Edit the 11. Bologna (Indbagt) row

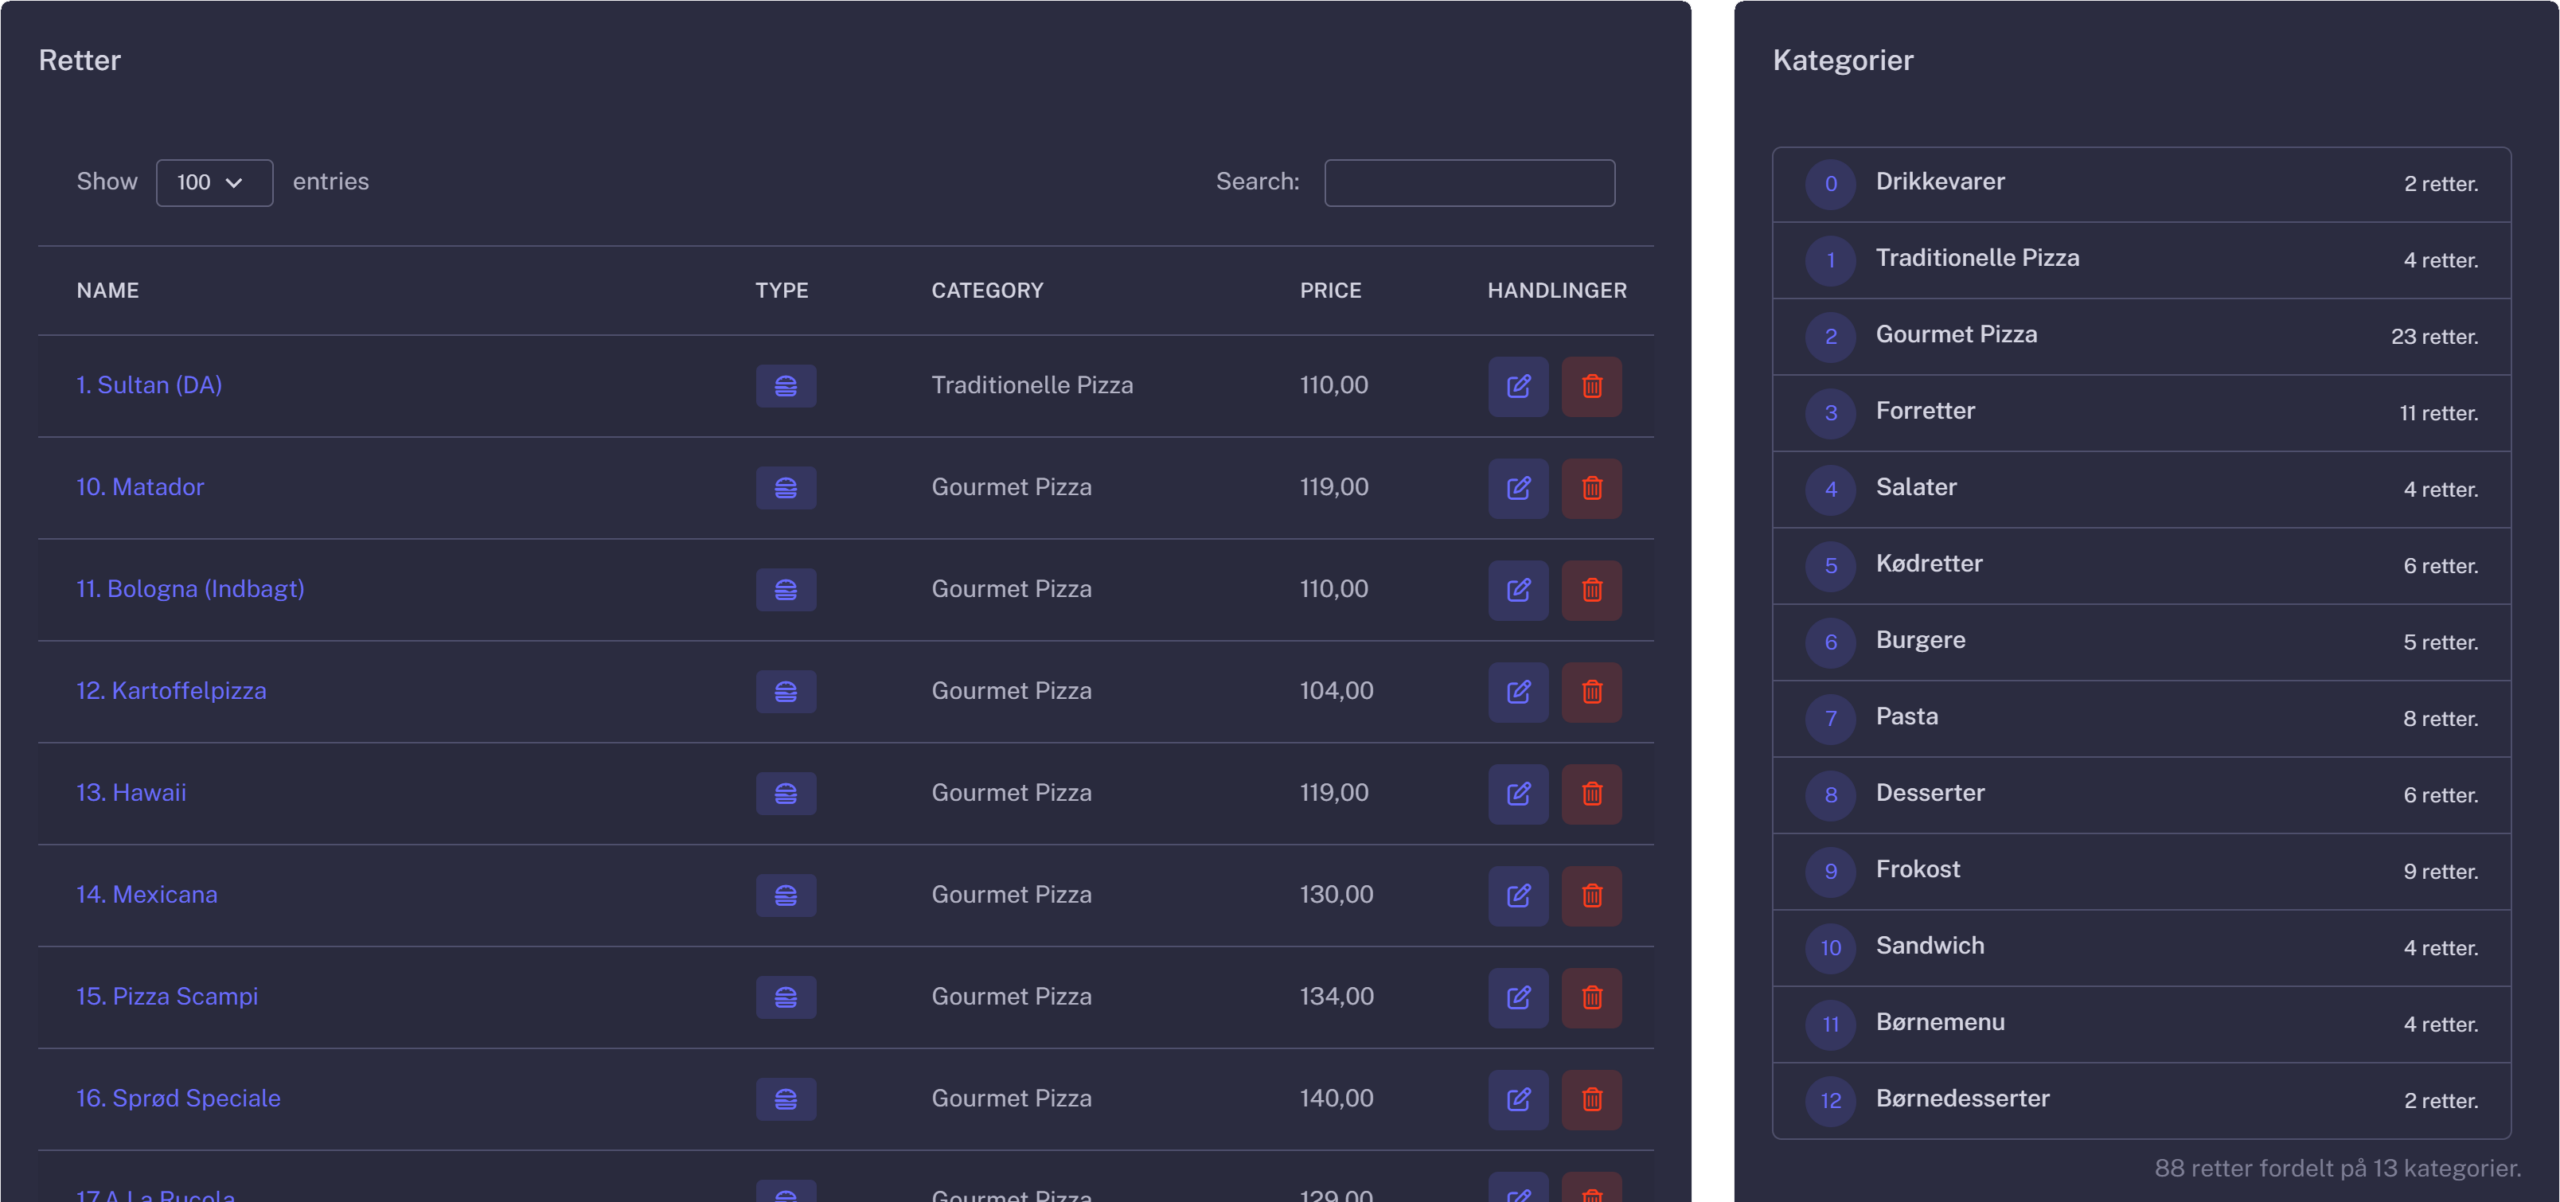[x=1518, y=590]
